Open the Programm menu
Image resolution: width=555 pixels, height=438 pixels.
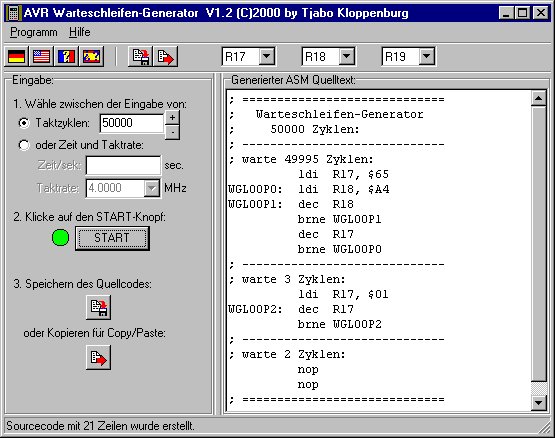point(34,32)
